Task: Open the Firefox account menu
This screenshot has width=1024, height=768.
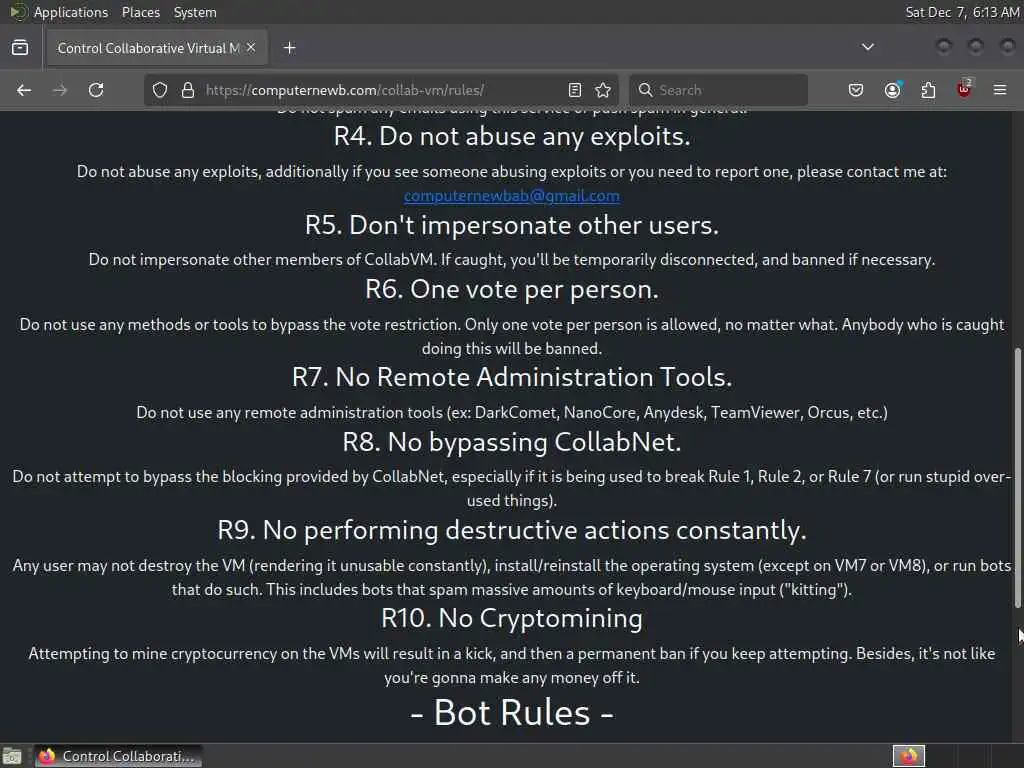Action: [892, 90]
